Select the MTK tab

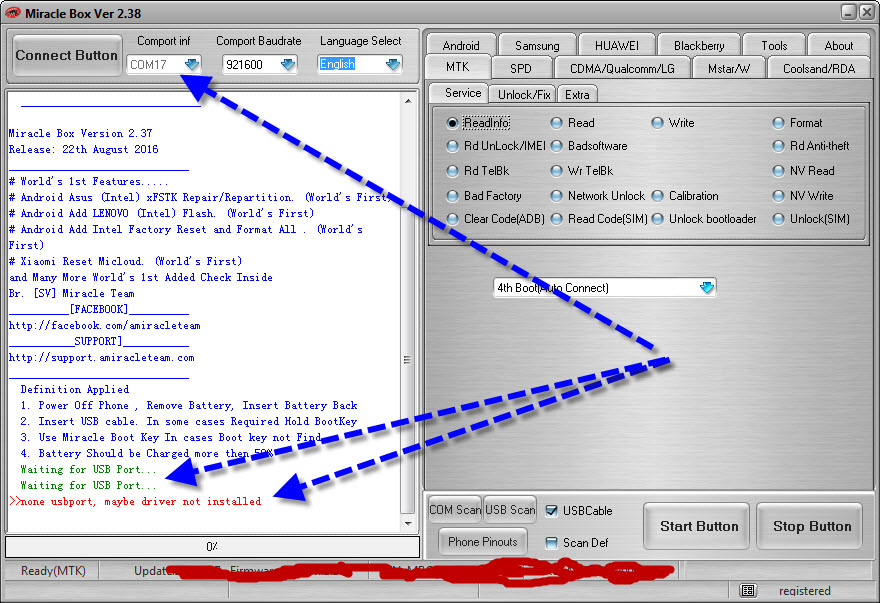(457, 67)
